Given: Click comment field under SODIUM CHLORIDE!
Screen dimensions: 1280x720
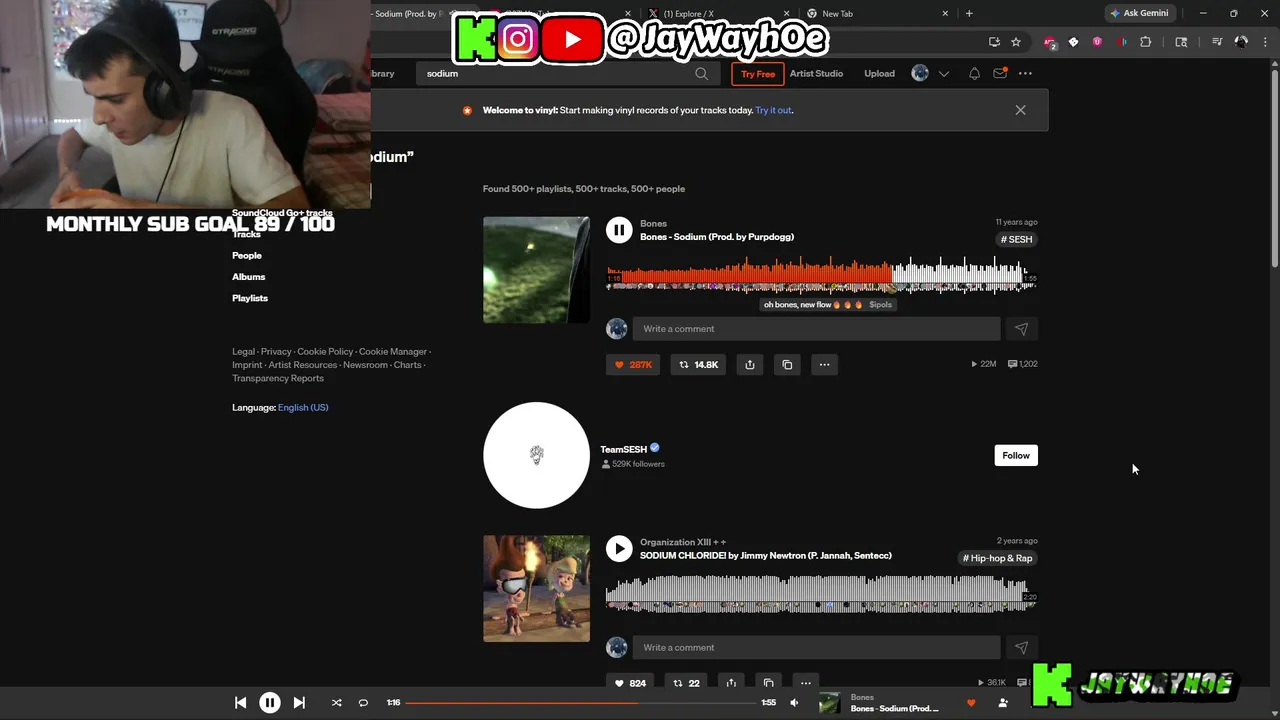Looking at the screenshot, I should coord(816,648).
